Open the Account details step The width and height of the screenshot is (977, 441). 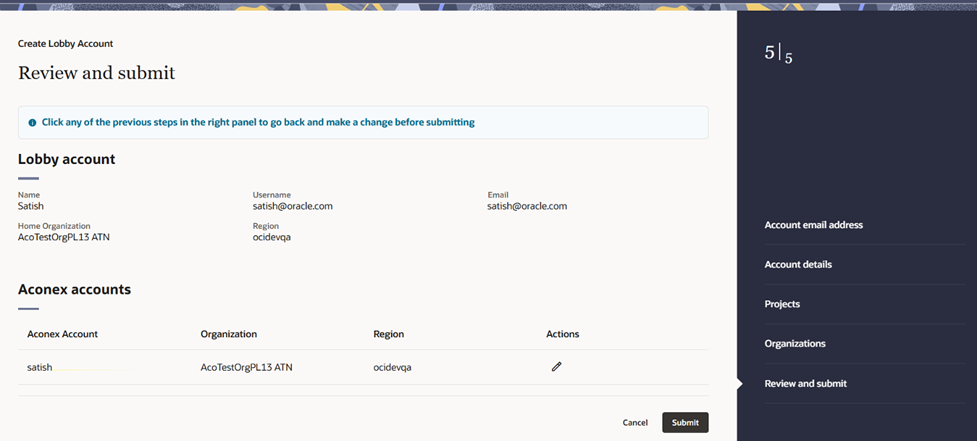tap(798, 265)
